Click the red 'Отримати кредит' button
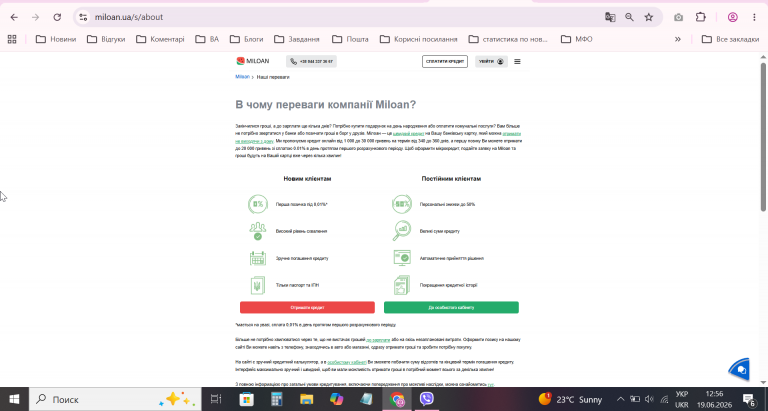 [307, 308]
